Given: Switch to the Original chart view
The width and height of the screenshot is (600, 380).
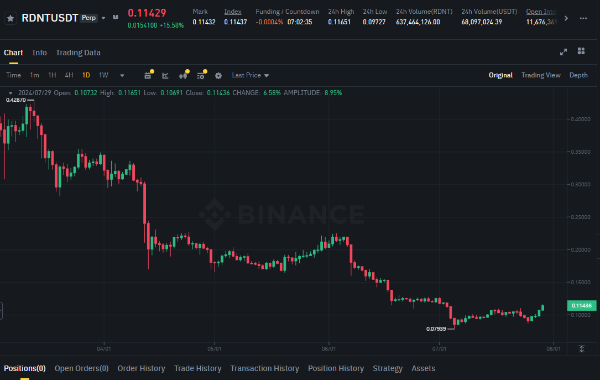Looking at the screenshot, I should pos(500,75).
